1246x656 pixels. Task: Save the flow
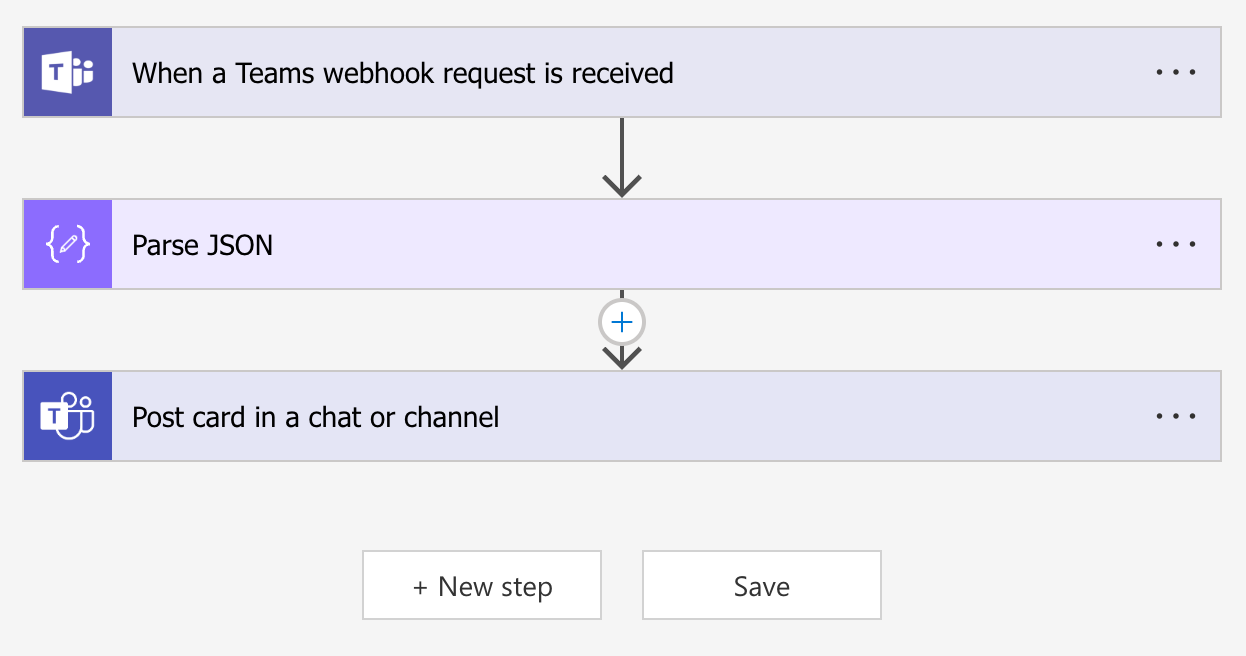pos(761,586)
